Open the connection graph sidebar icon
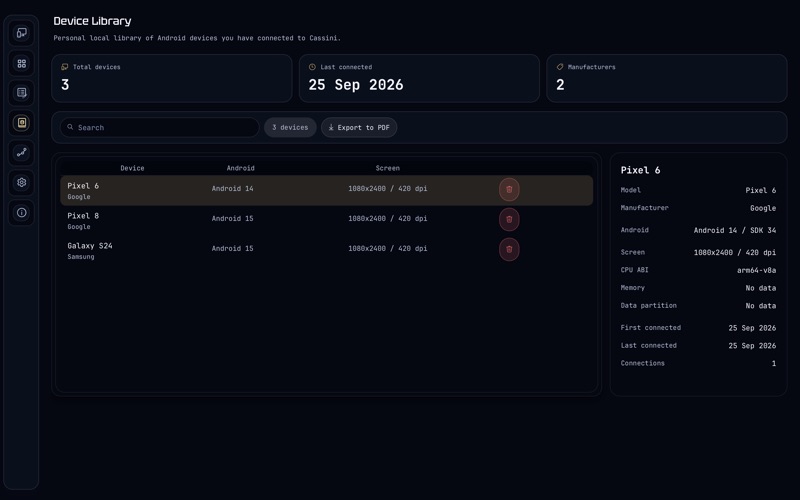Viewport: 800px width, 500px height. point(21,153)
